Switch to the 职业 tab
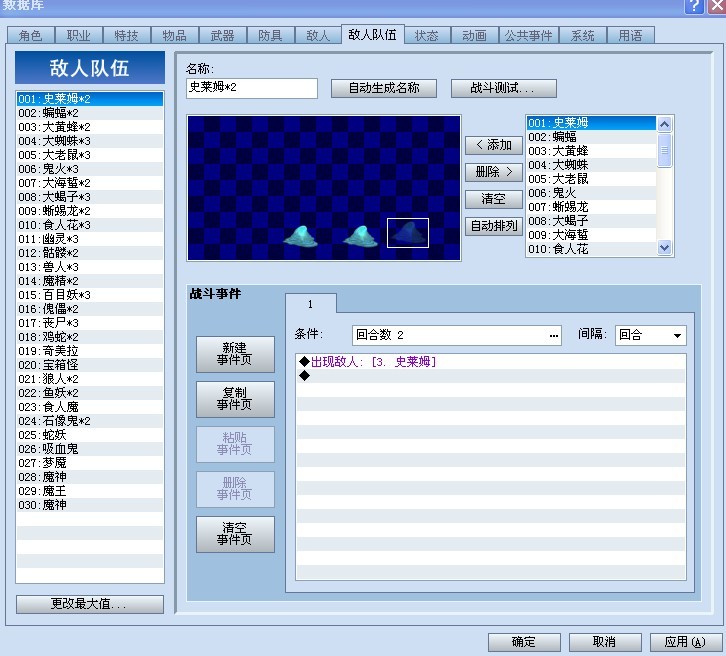726x656 pixels. click(x=79, y=35)
